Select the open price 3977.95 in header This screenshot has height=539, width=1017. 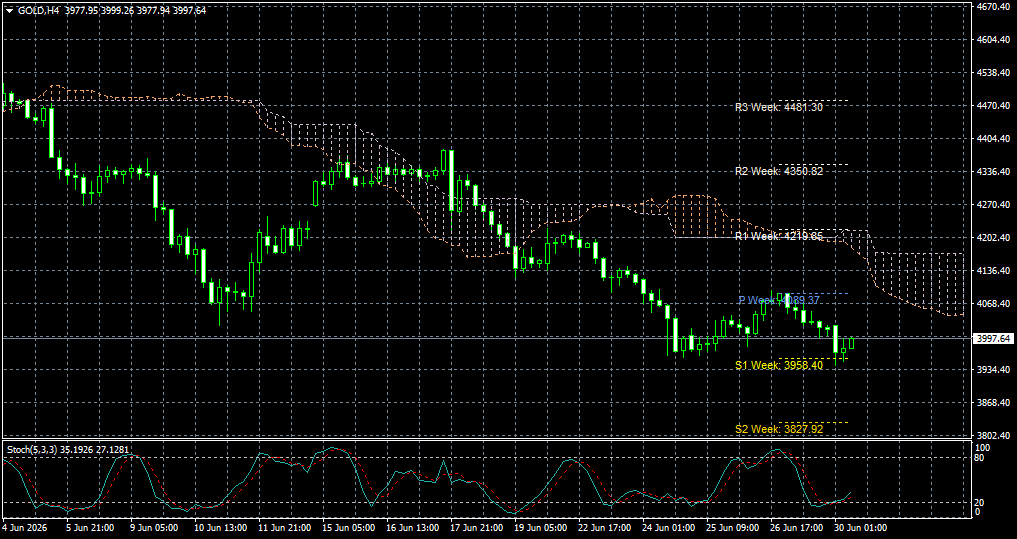tap(82, 11)
